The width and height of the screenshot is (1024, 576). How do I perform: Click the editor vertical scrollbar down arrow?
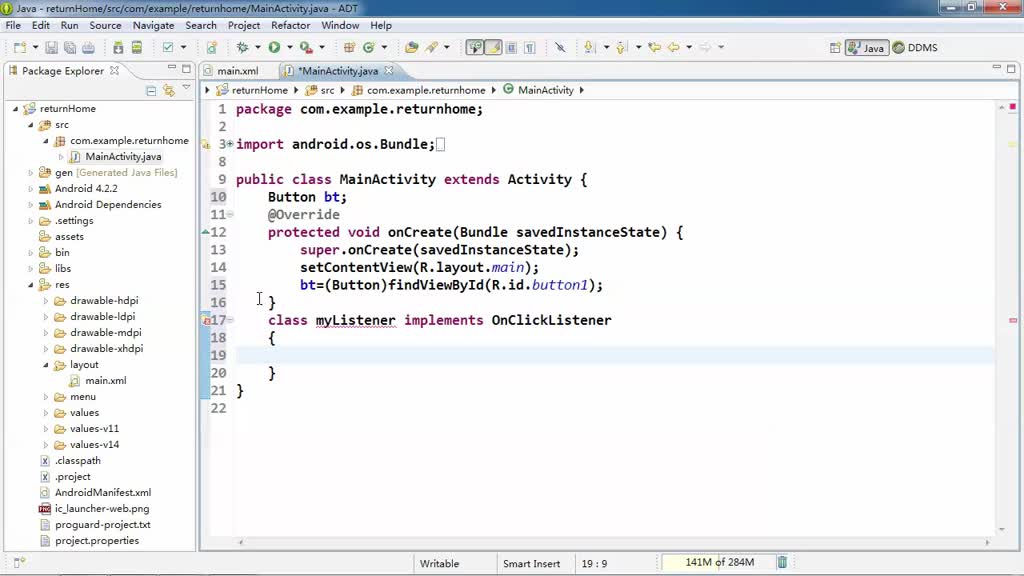click(x=1002, y=529)
